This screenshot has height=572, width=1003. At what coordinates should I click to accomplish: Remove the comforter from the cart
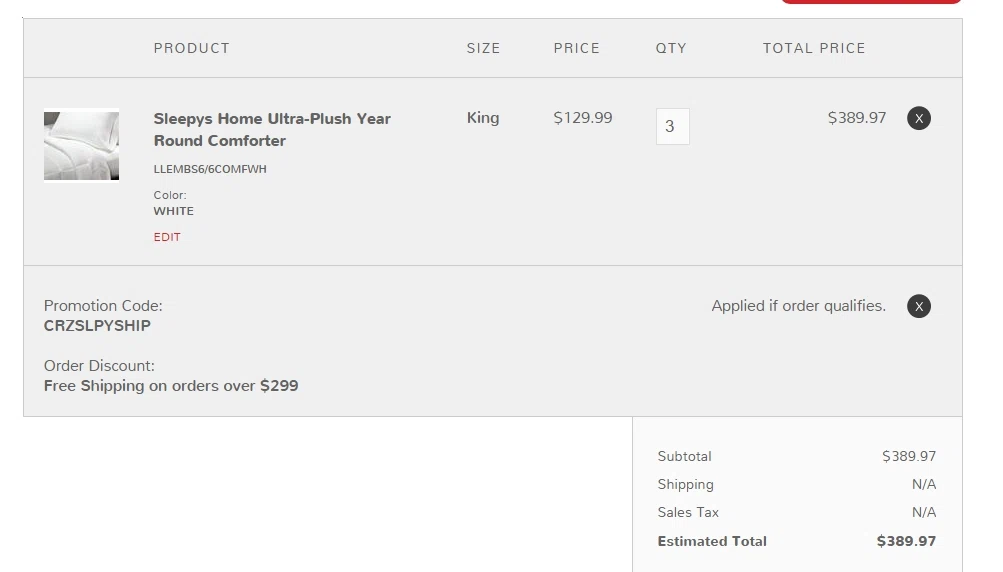coord(919,118)
